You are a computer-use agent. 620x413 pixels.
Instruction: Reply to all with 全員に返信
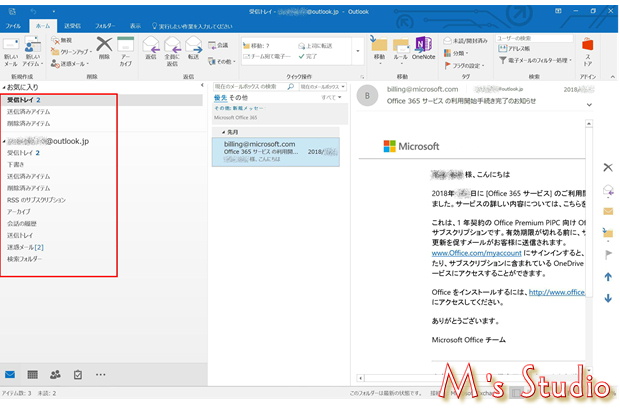pyautogui.click(x=172, y=51)
